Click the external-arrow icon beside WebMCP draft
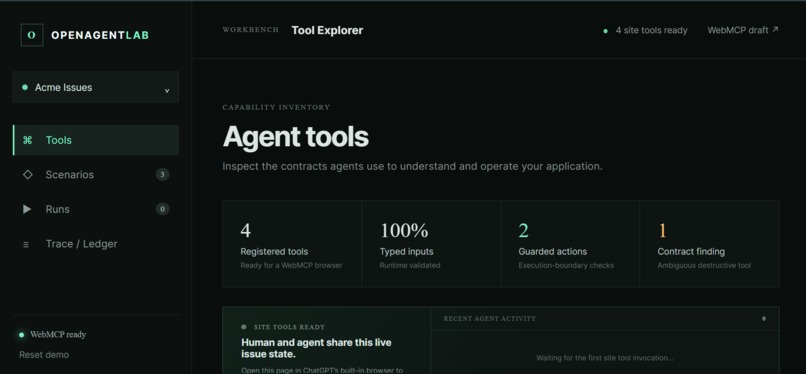806x374 pixels. [x=775, y=29]
